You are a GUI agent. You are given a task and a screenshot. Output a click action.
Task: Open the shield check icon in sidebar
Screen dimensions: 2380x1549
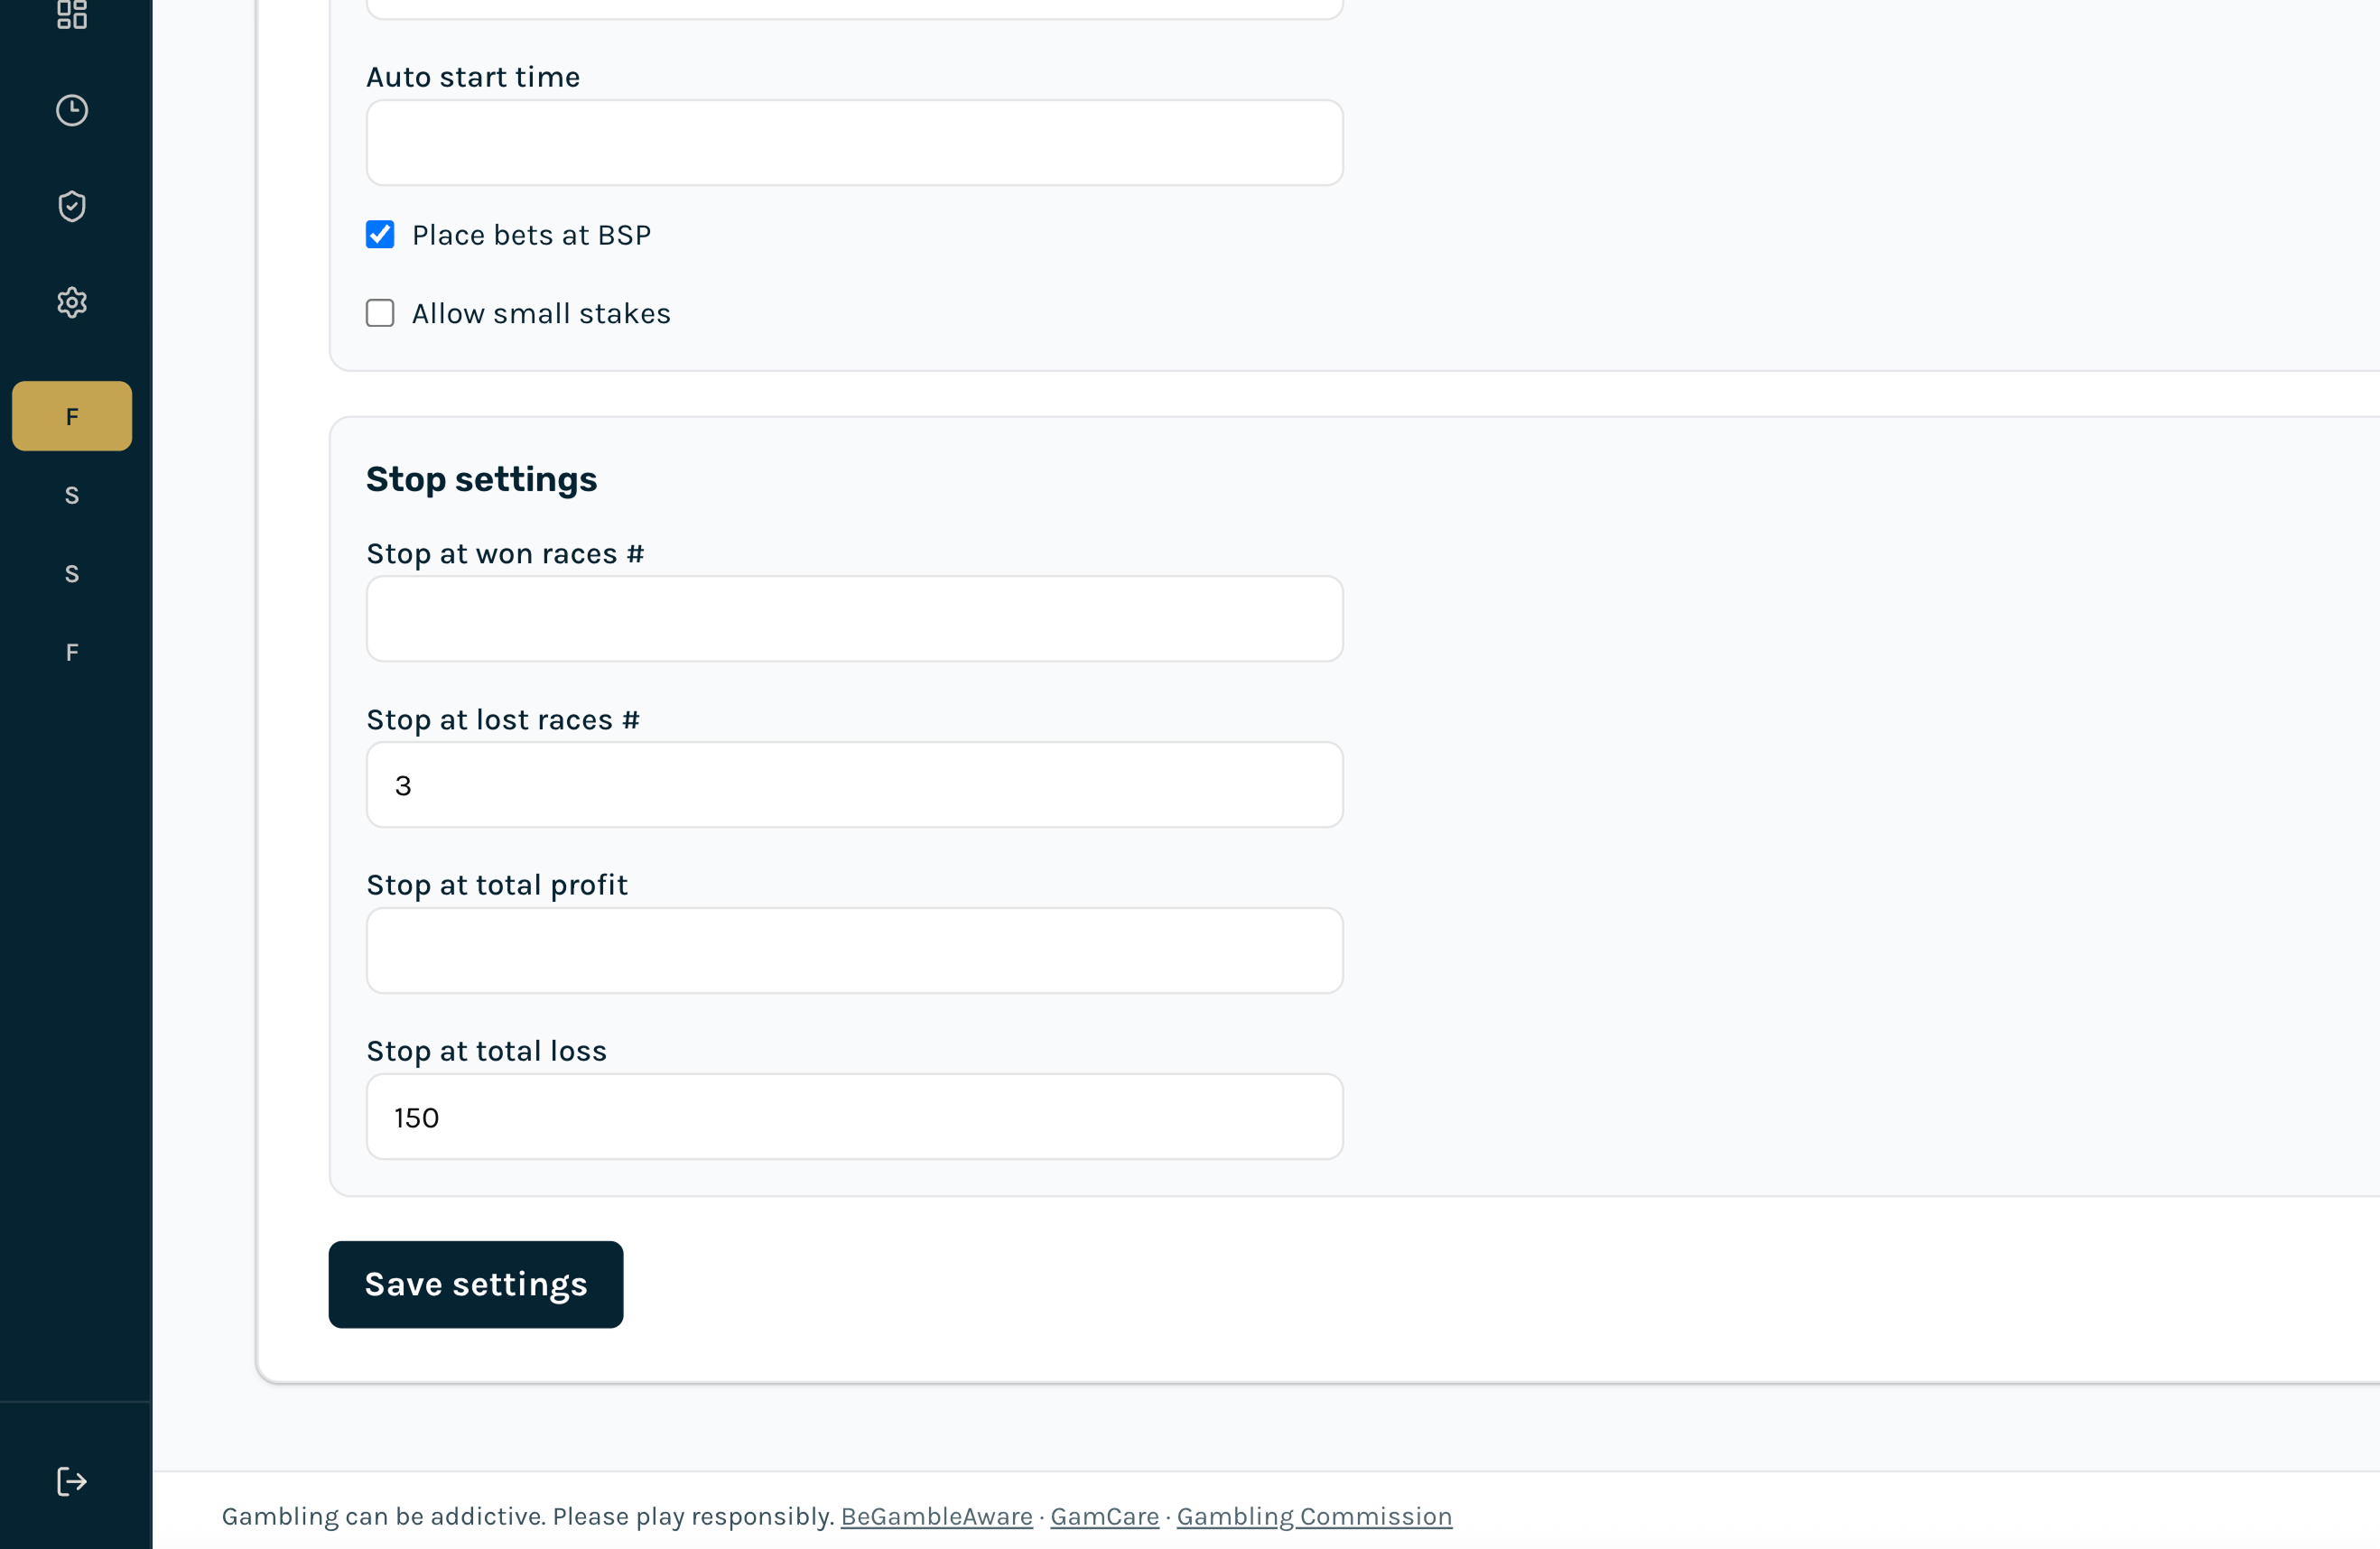(72, 206)
